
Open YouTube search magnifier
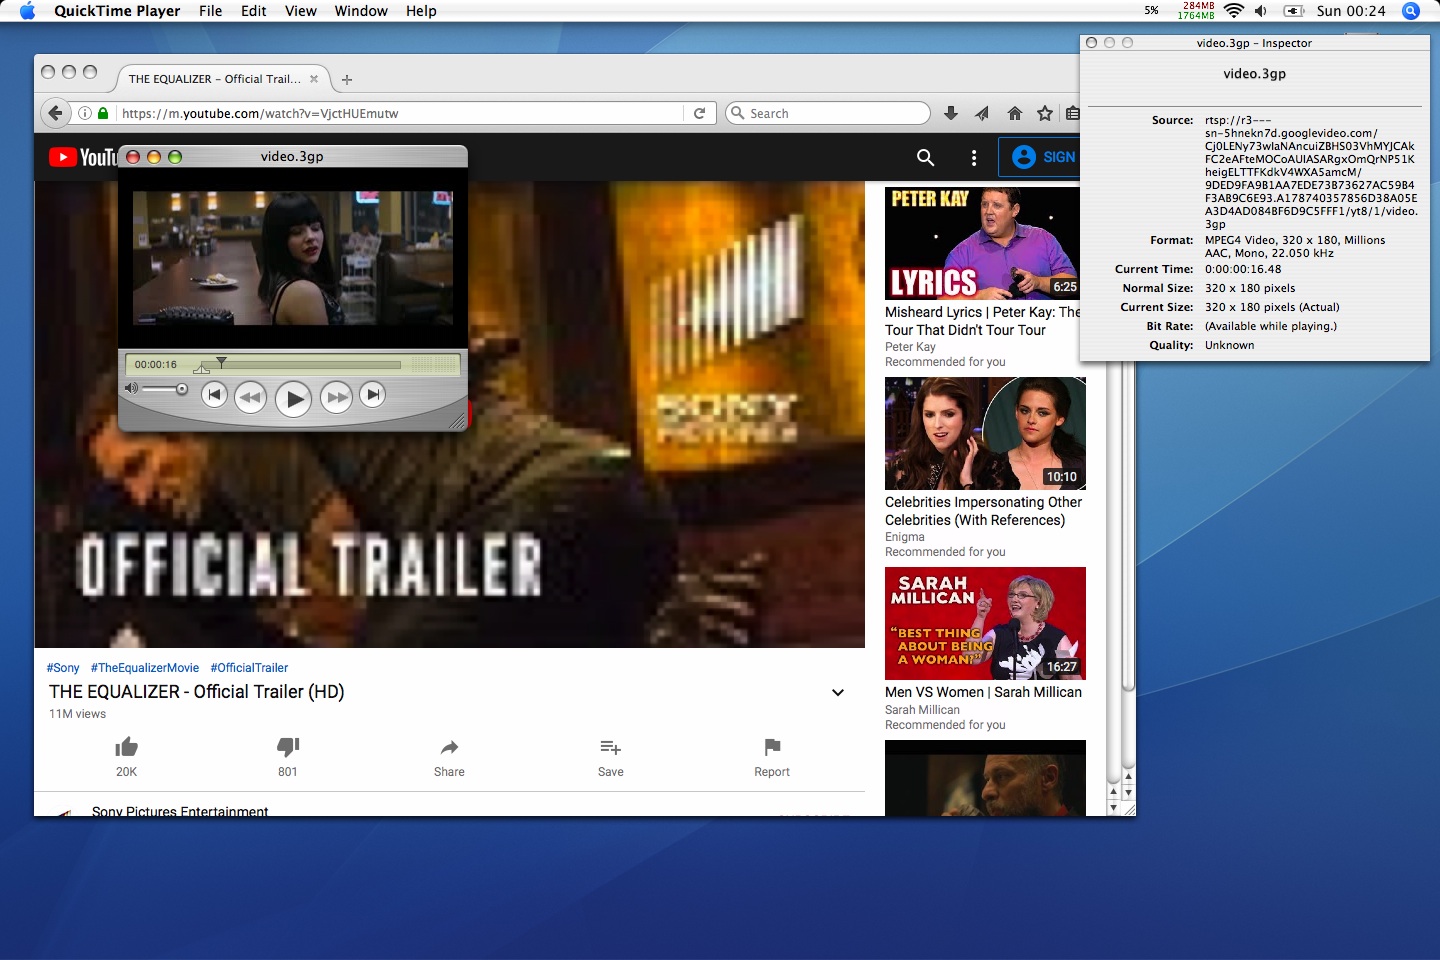tap(926, 157)
